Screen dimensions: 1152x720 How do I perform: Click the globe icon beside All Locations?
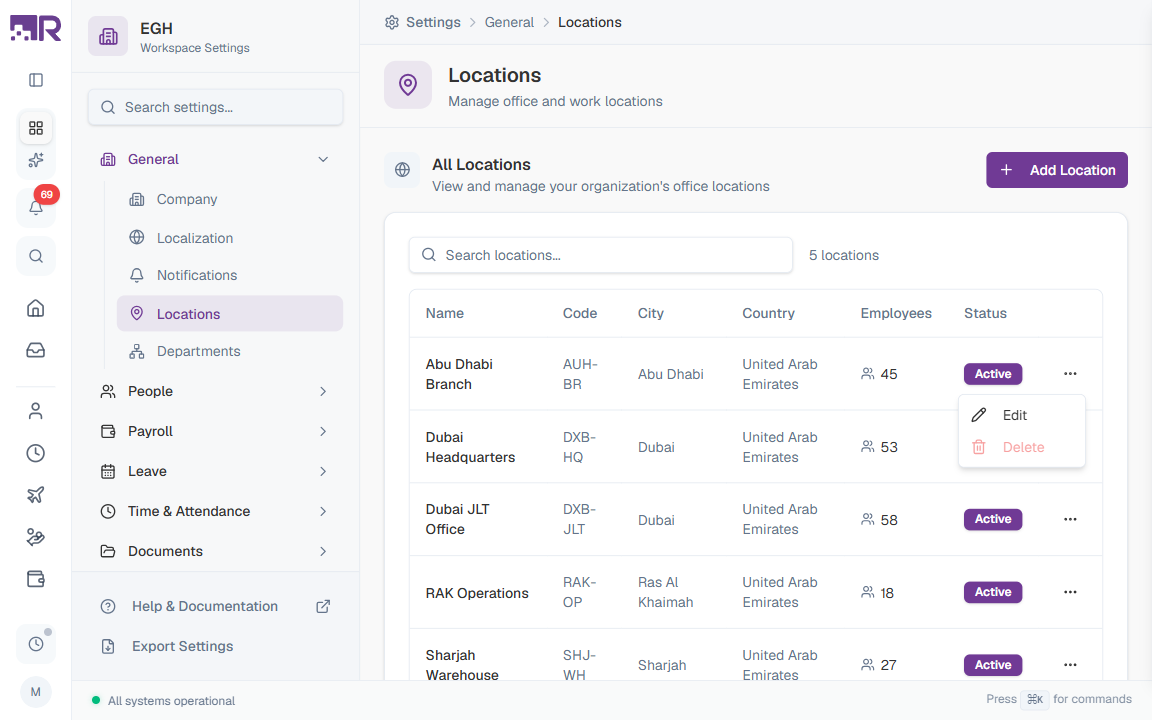[402, 170]
